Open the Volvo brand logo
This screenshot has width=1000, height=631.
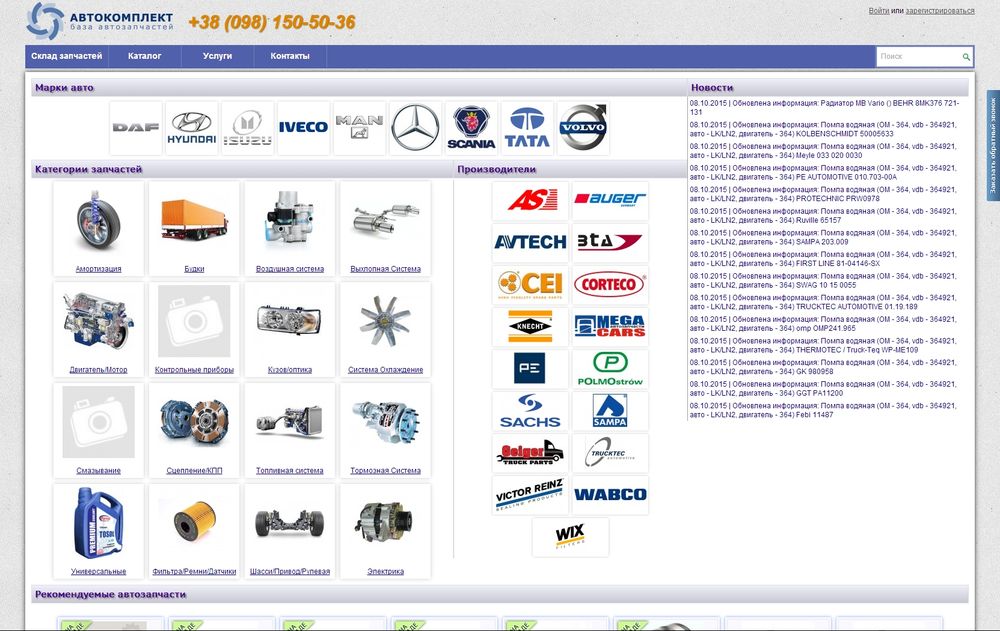point(583,128)
